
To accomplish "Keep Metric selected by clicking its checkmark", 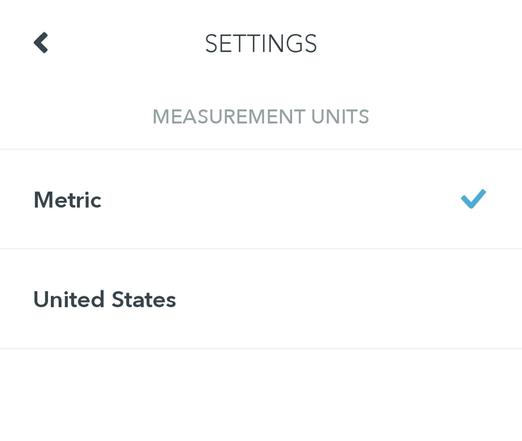I will pyautogui.click(x=473, y=199).
